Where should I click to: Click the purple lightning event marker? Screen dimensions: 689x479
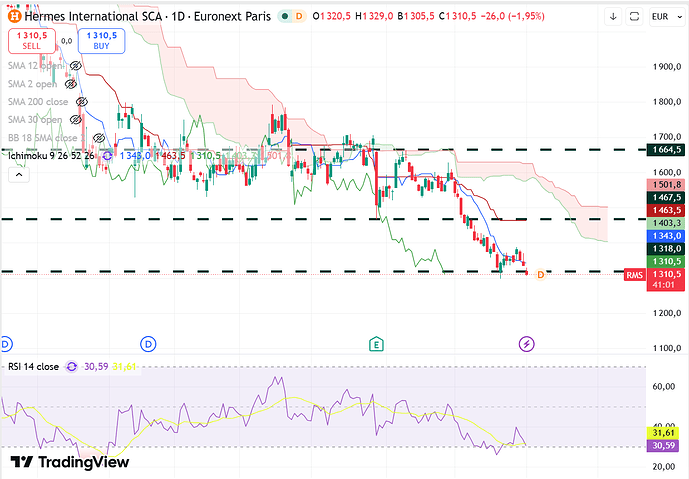527,344
